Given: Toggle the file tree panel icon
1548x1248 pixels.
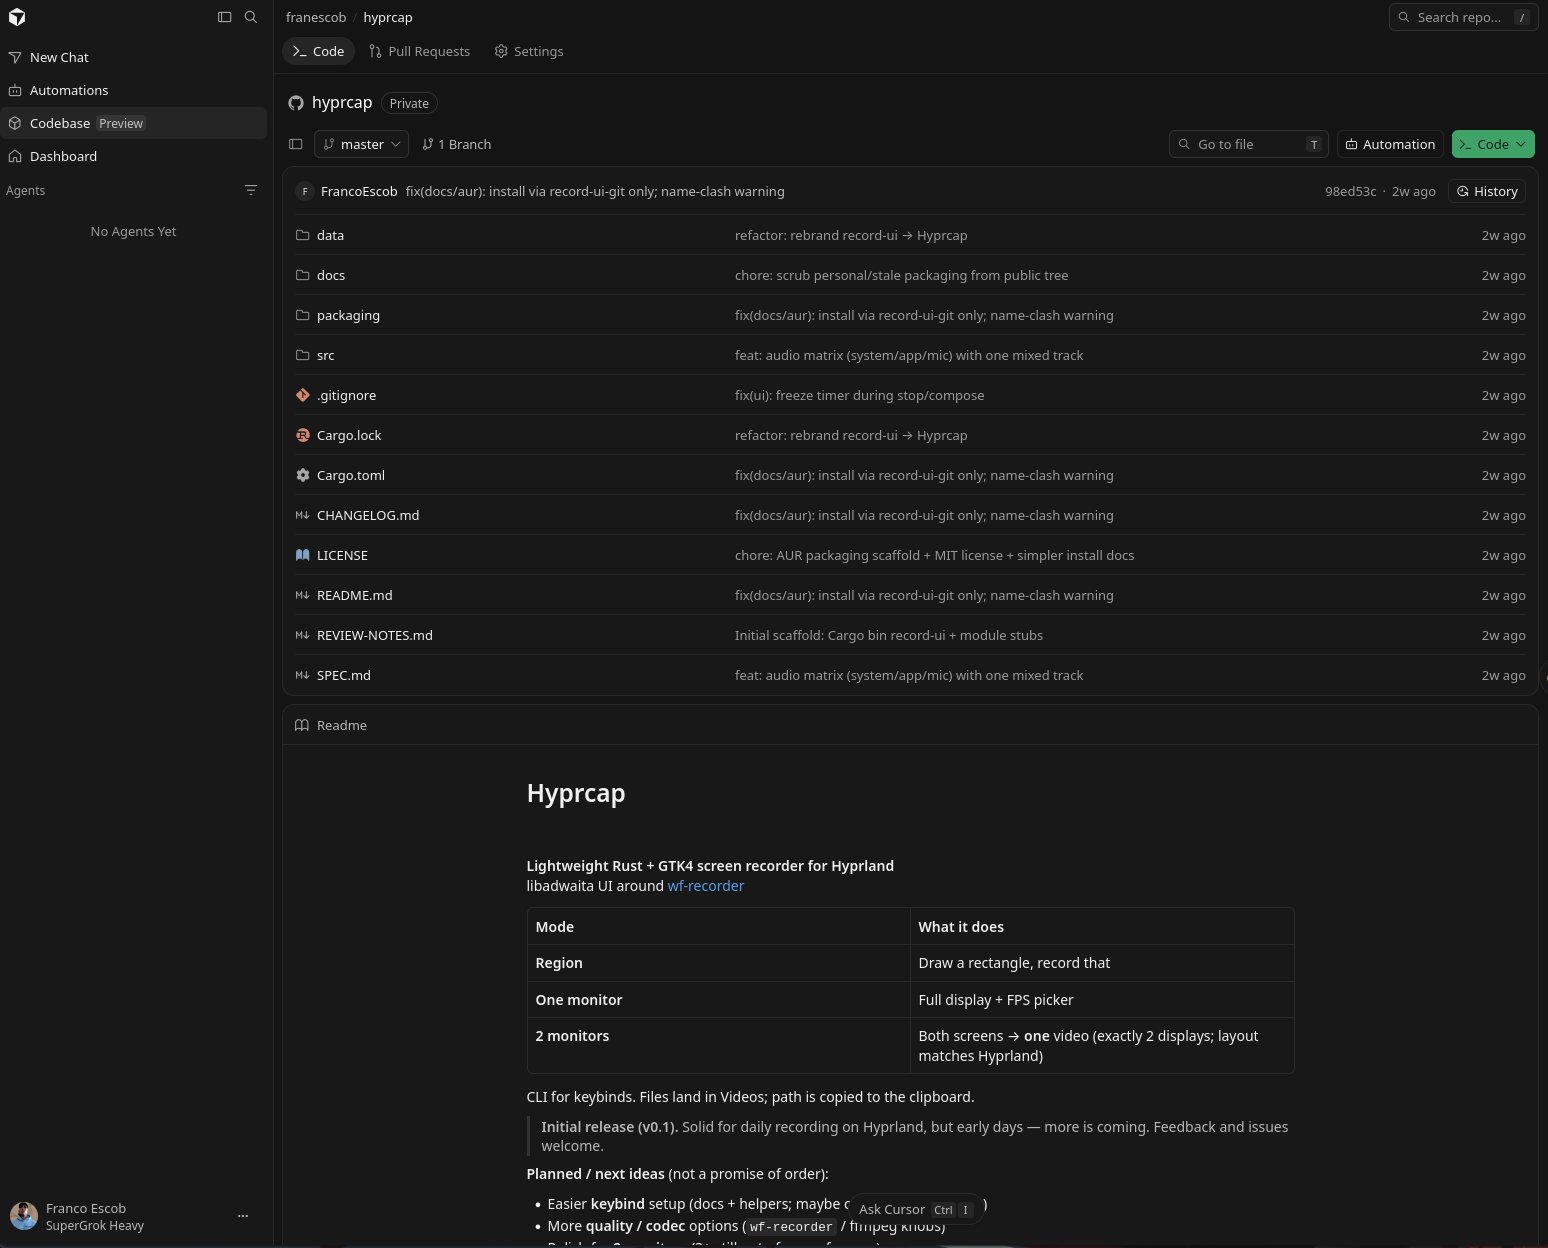Looking at the screenshot, I should pos(296,144).
